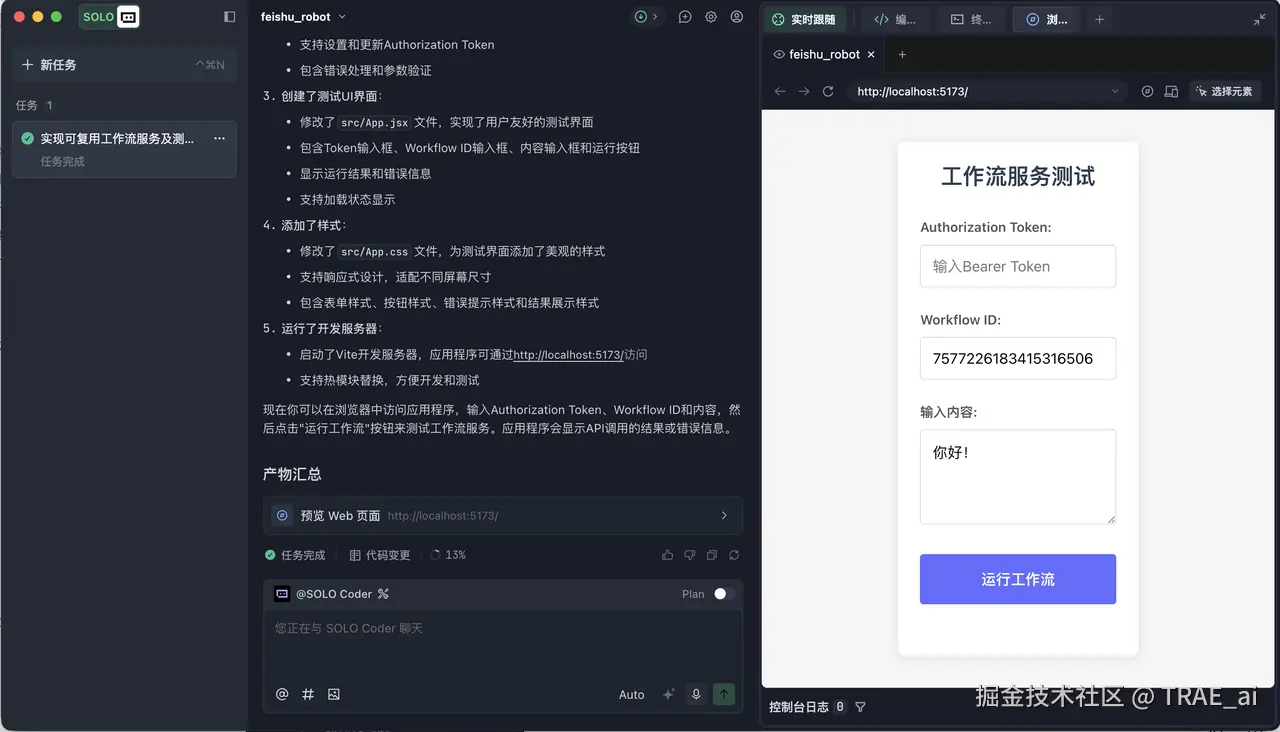Copy the response with the copy icon
The image size is (1280, 732).
pos(712,555)
